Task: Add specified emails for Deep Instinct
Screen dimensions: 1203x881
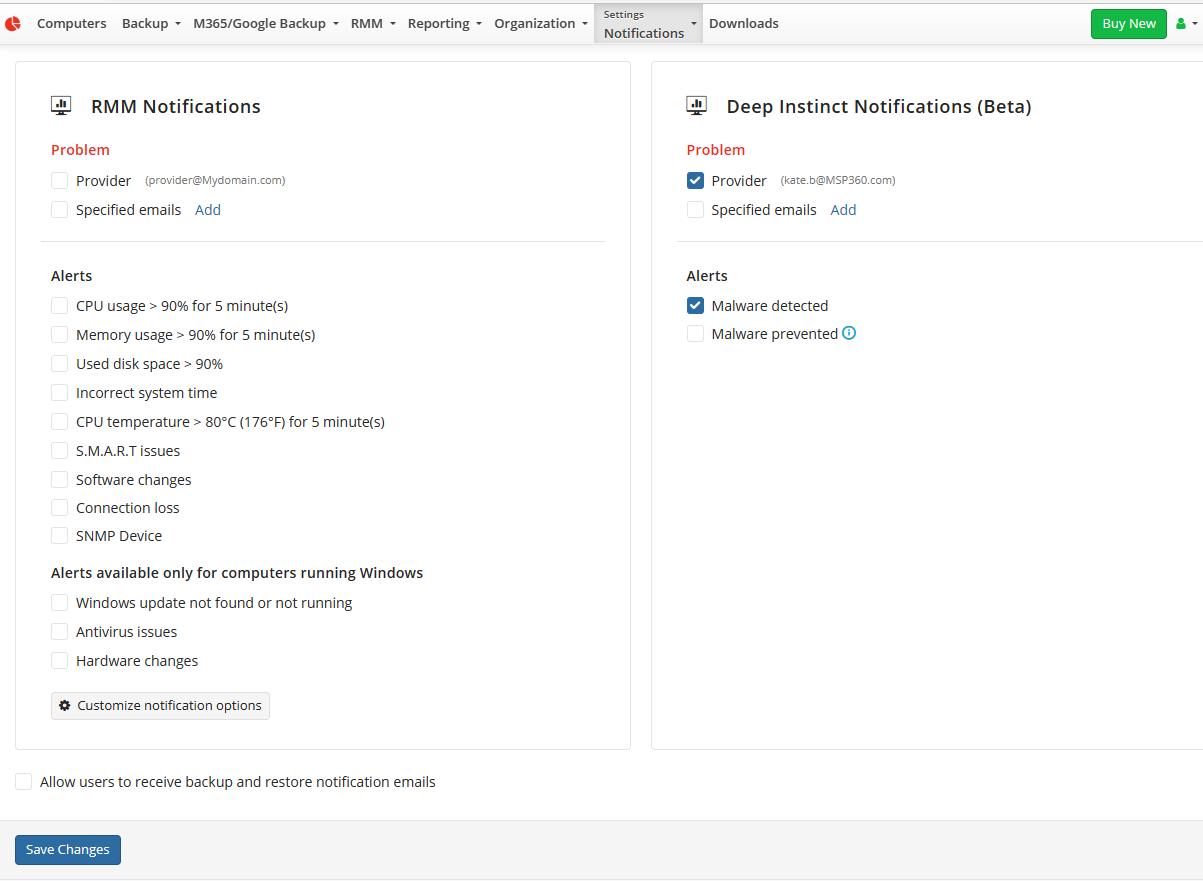Action: click(x=843, y=210)
